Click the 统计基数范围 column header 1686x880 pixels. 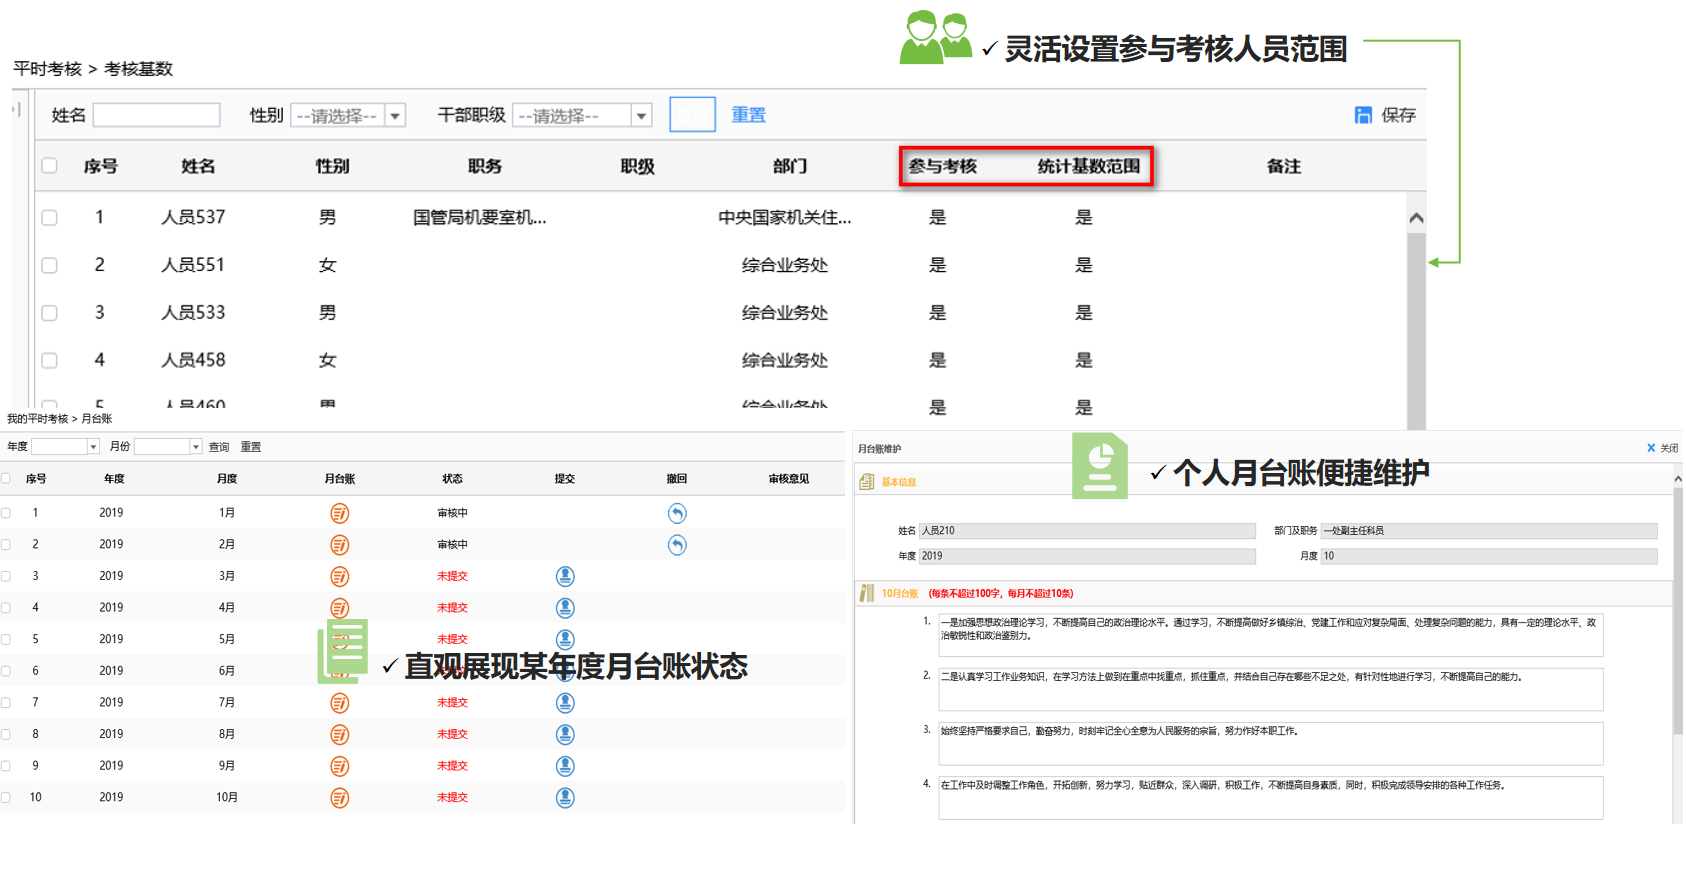pos(1088,166)
